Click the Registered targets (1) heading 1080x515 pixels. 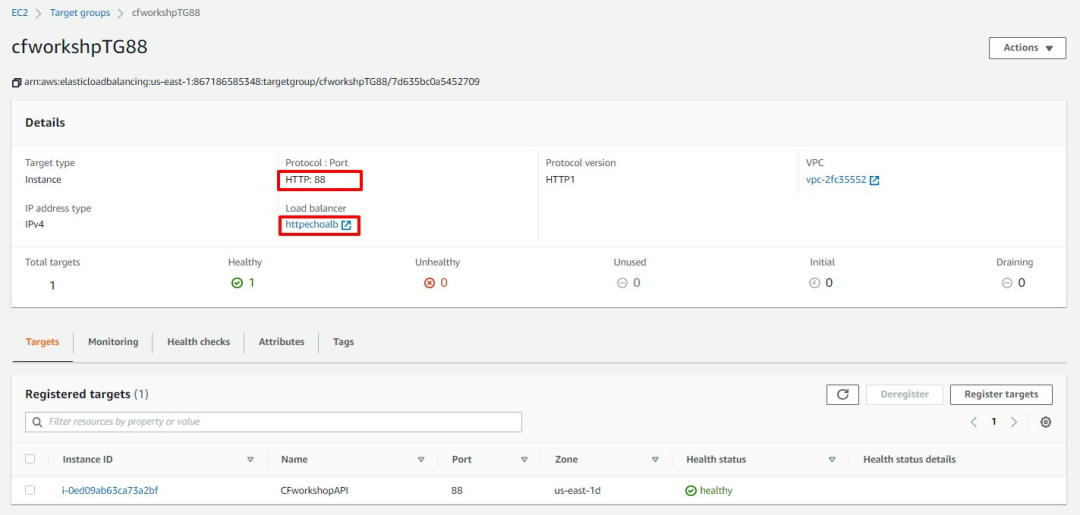click(x=87, y=395)
